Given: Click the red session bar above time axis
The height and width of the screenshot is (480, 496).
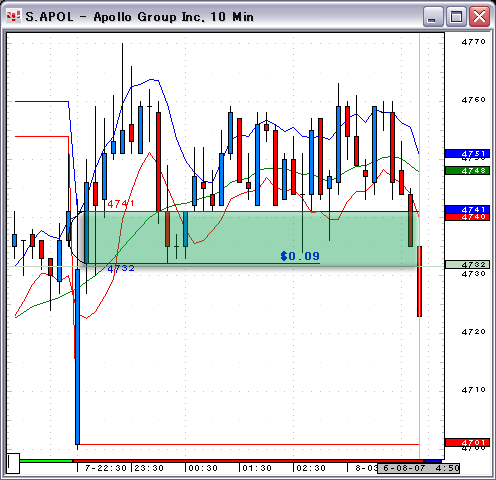Looking at the screenshot, I should (x=248, y=461).
